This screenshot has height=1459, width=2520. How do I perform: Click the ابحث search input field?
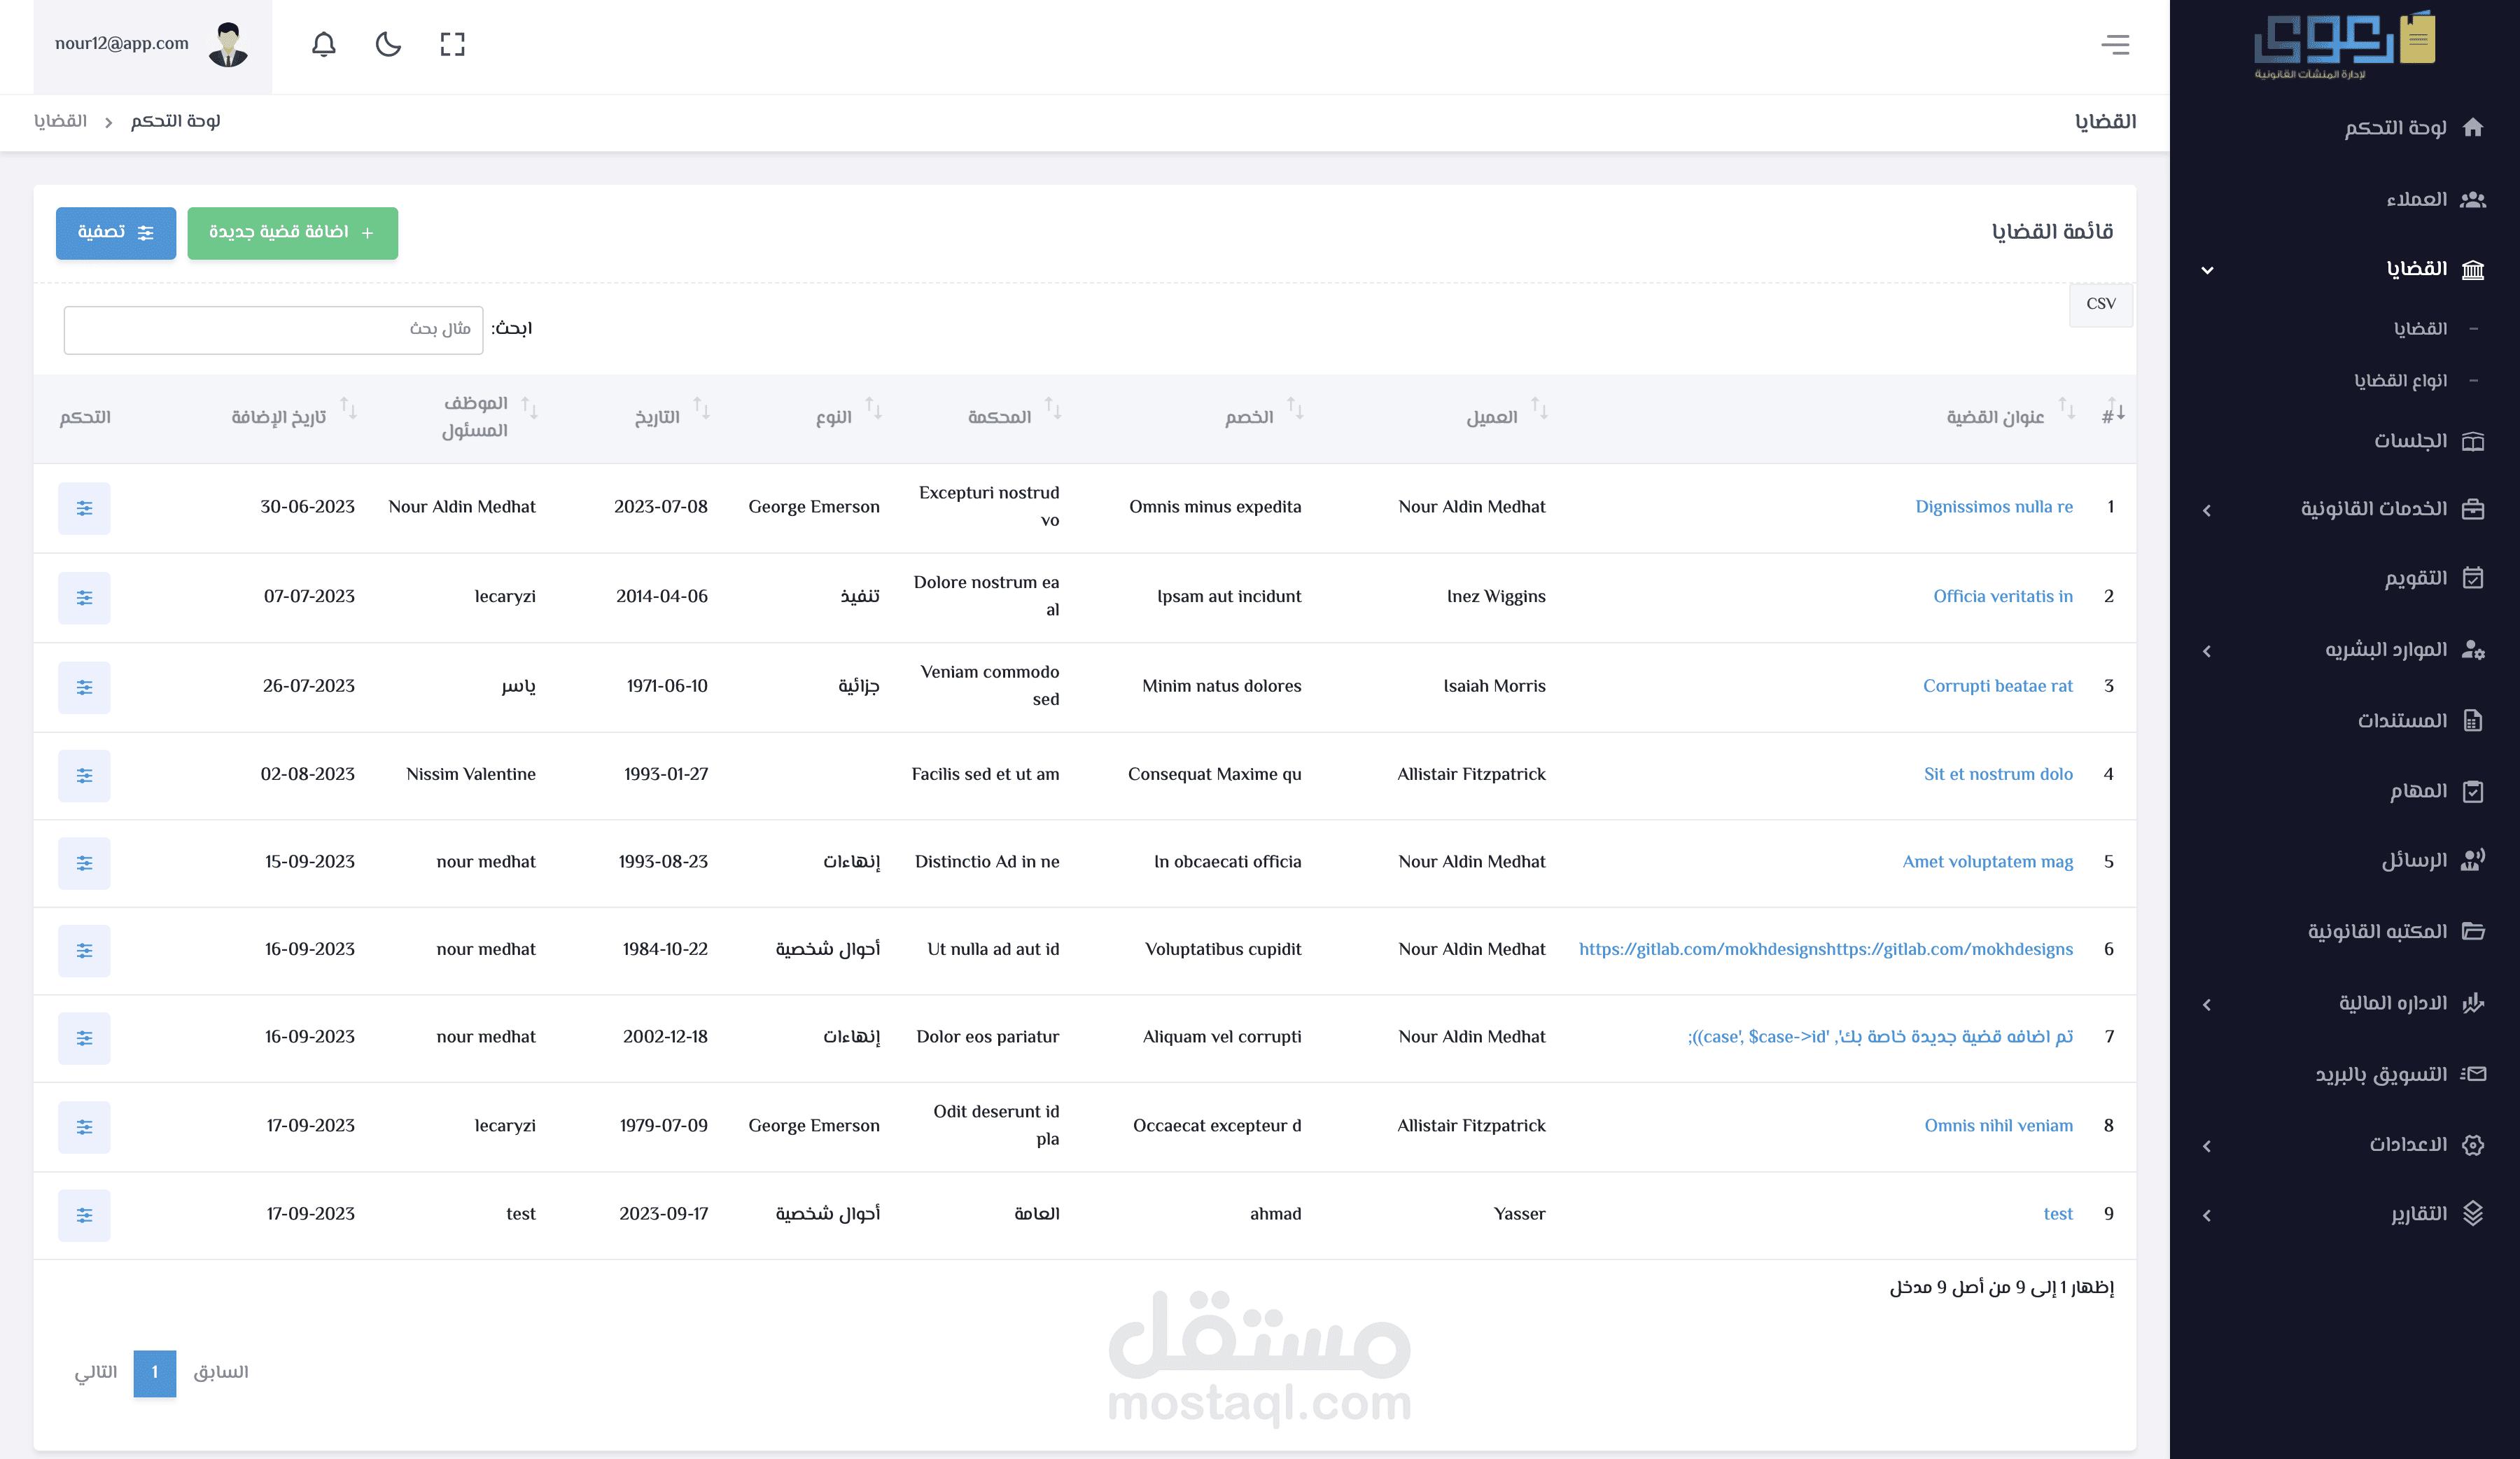coord(273,330)
